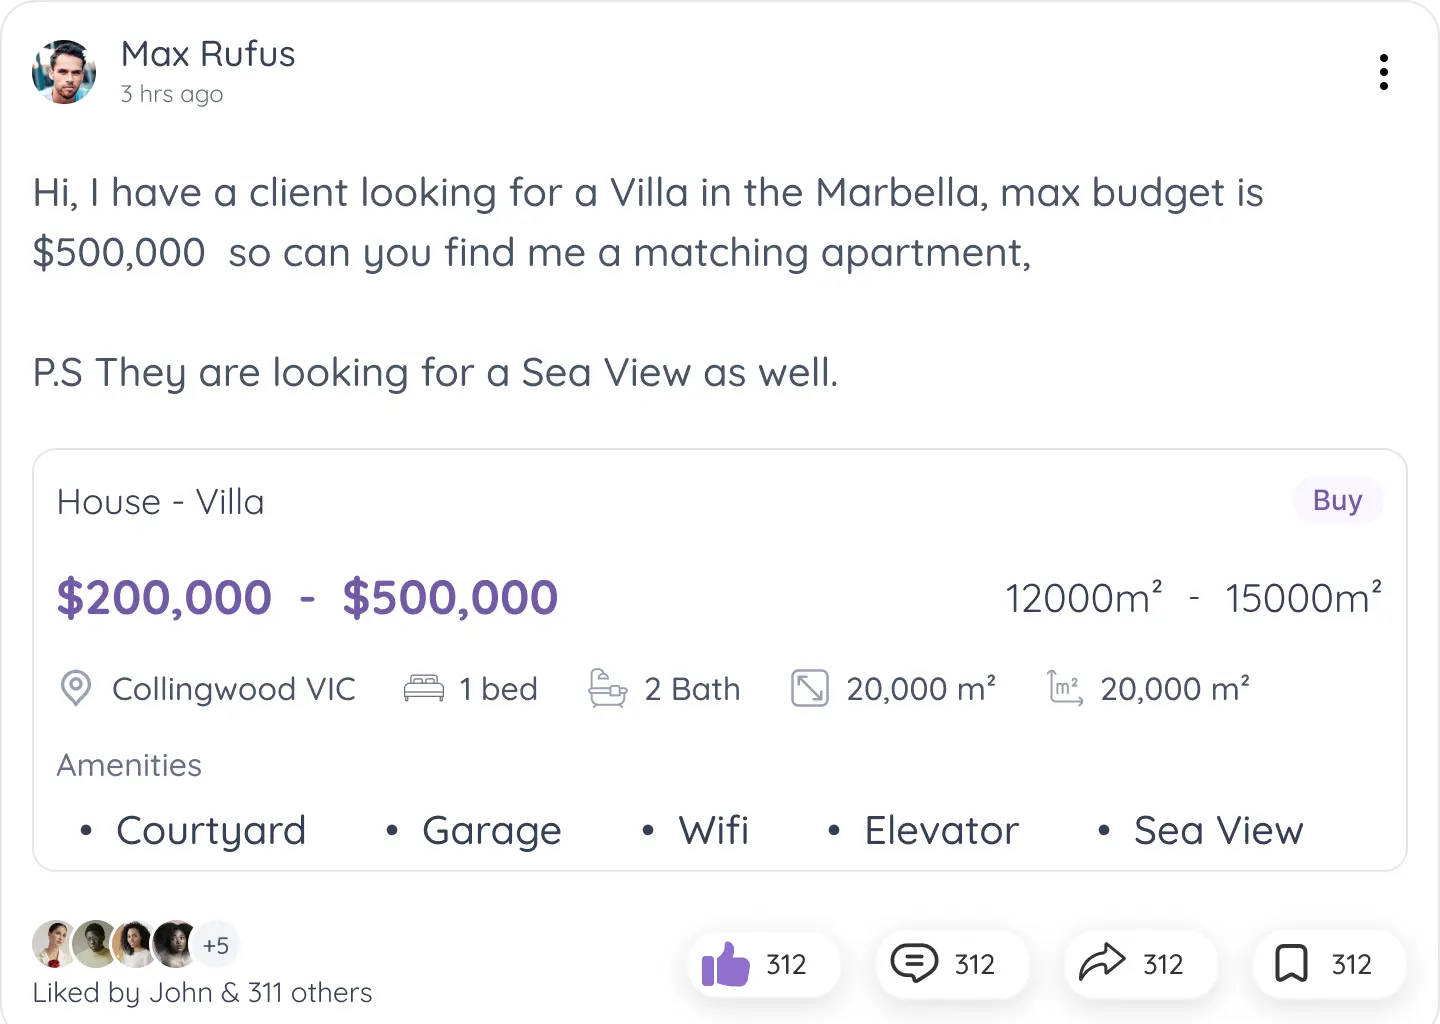Click the bathtub icon
Screen dimensions: 1440x1024
pyautogui.click(x=607, y=689)
